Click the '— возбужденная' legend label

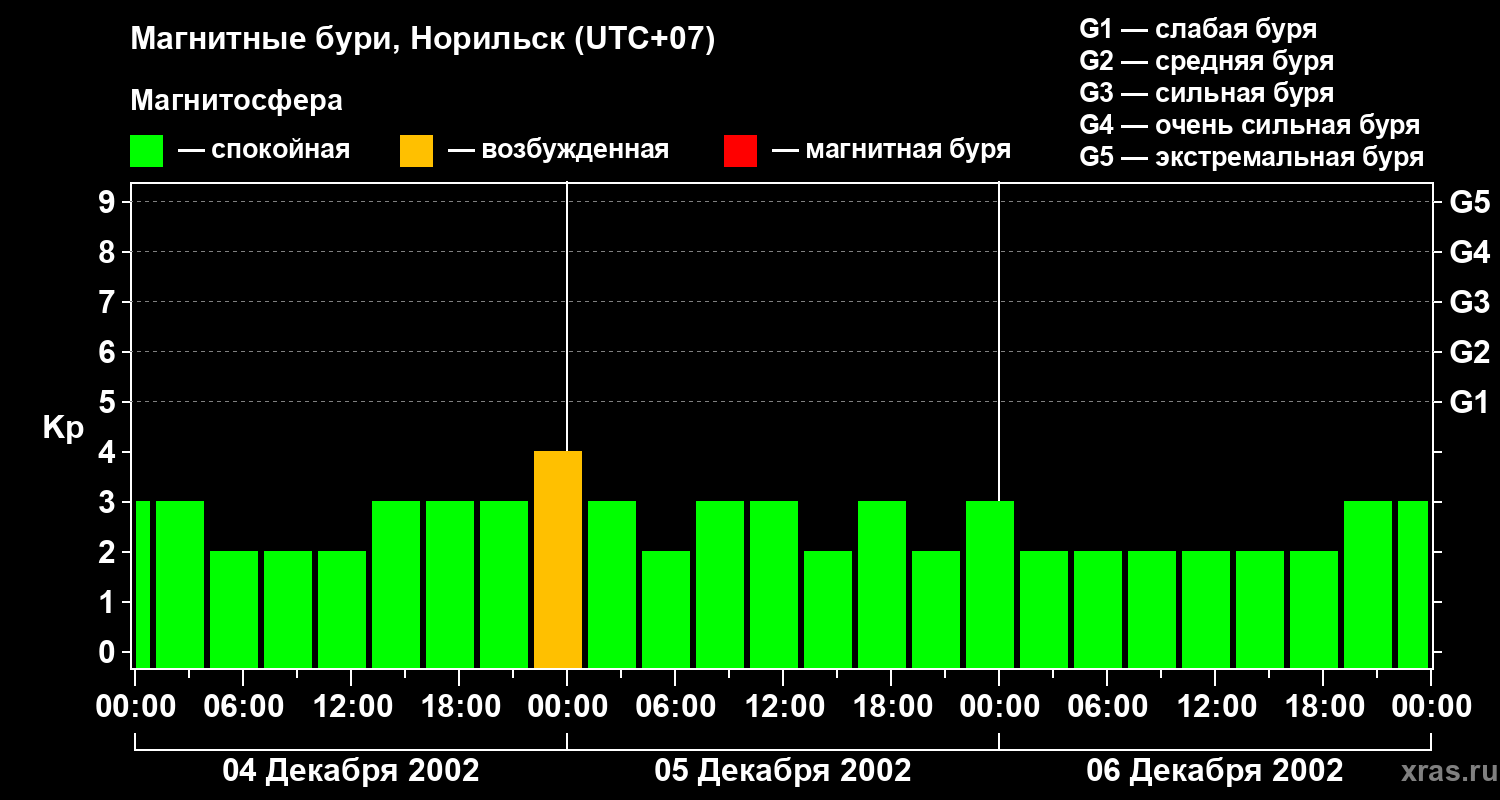click(x=558, y=150)
